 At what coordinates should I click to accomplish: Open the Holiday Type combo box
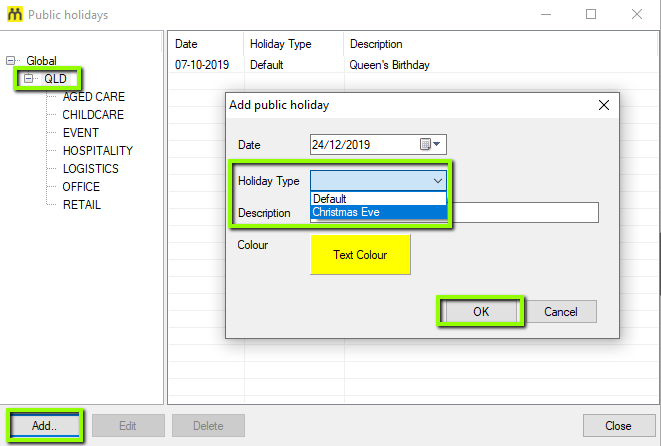pos(378,181)
